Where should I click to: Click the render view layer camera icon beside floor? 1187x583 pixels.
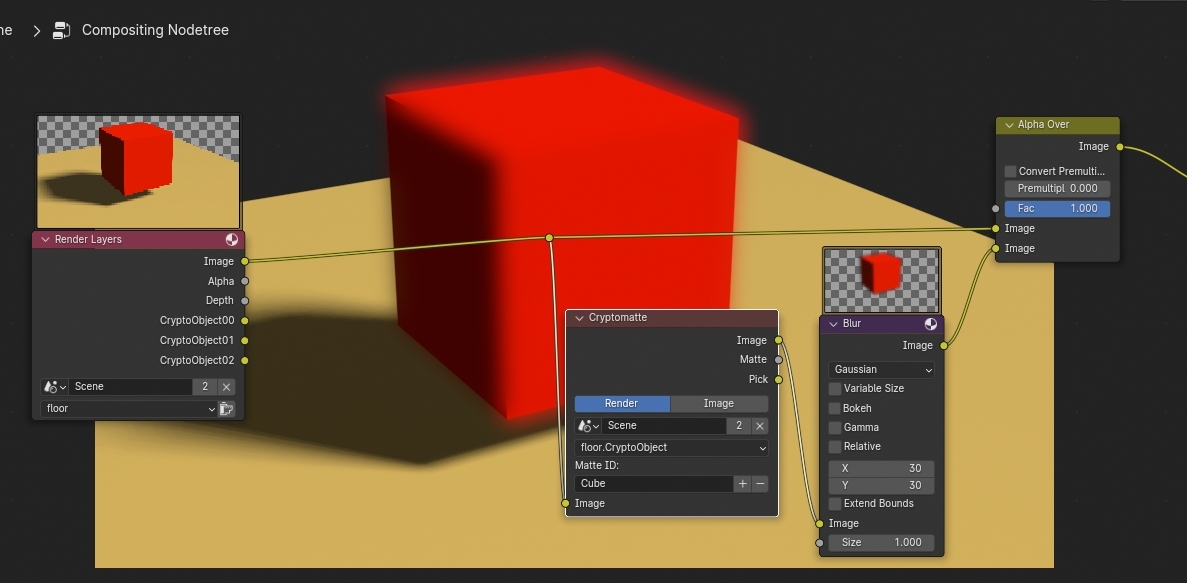[227, 408]
